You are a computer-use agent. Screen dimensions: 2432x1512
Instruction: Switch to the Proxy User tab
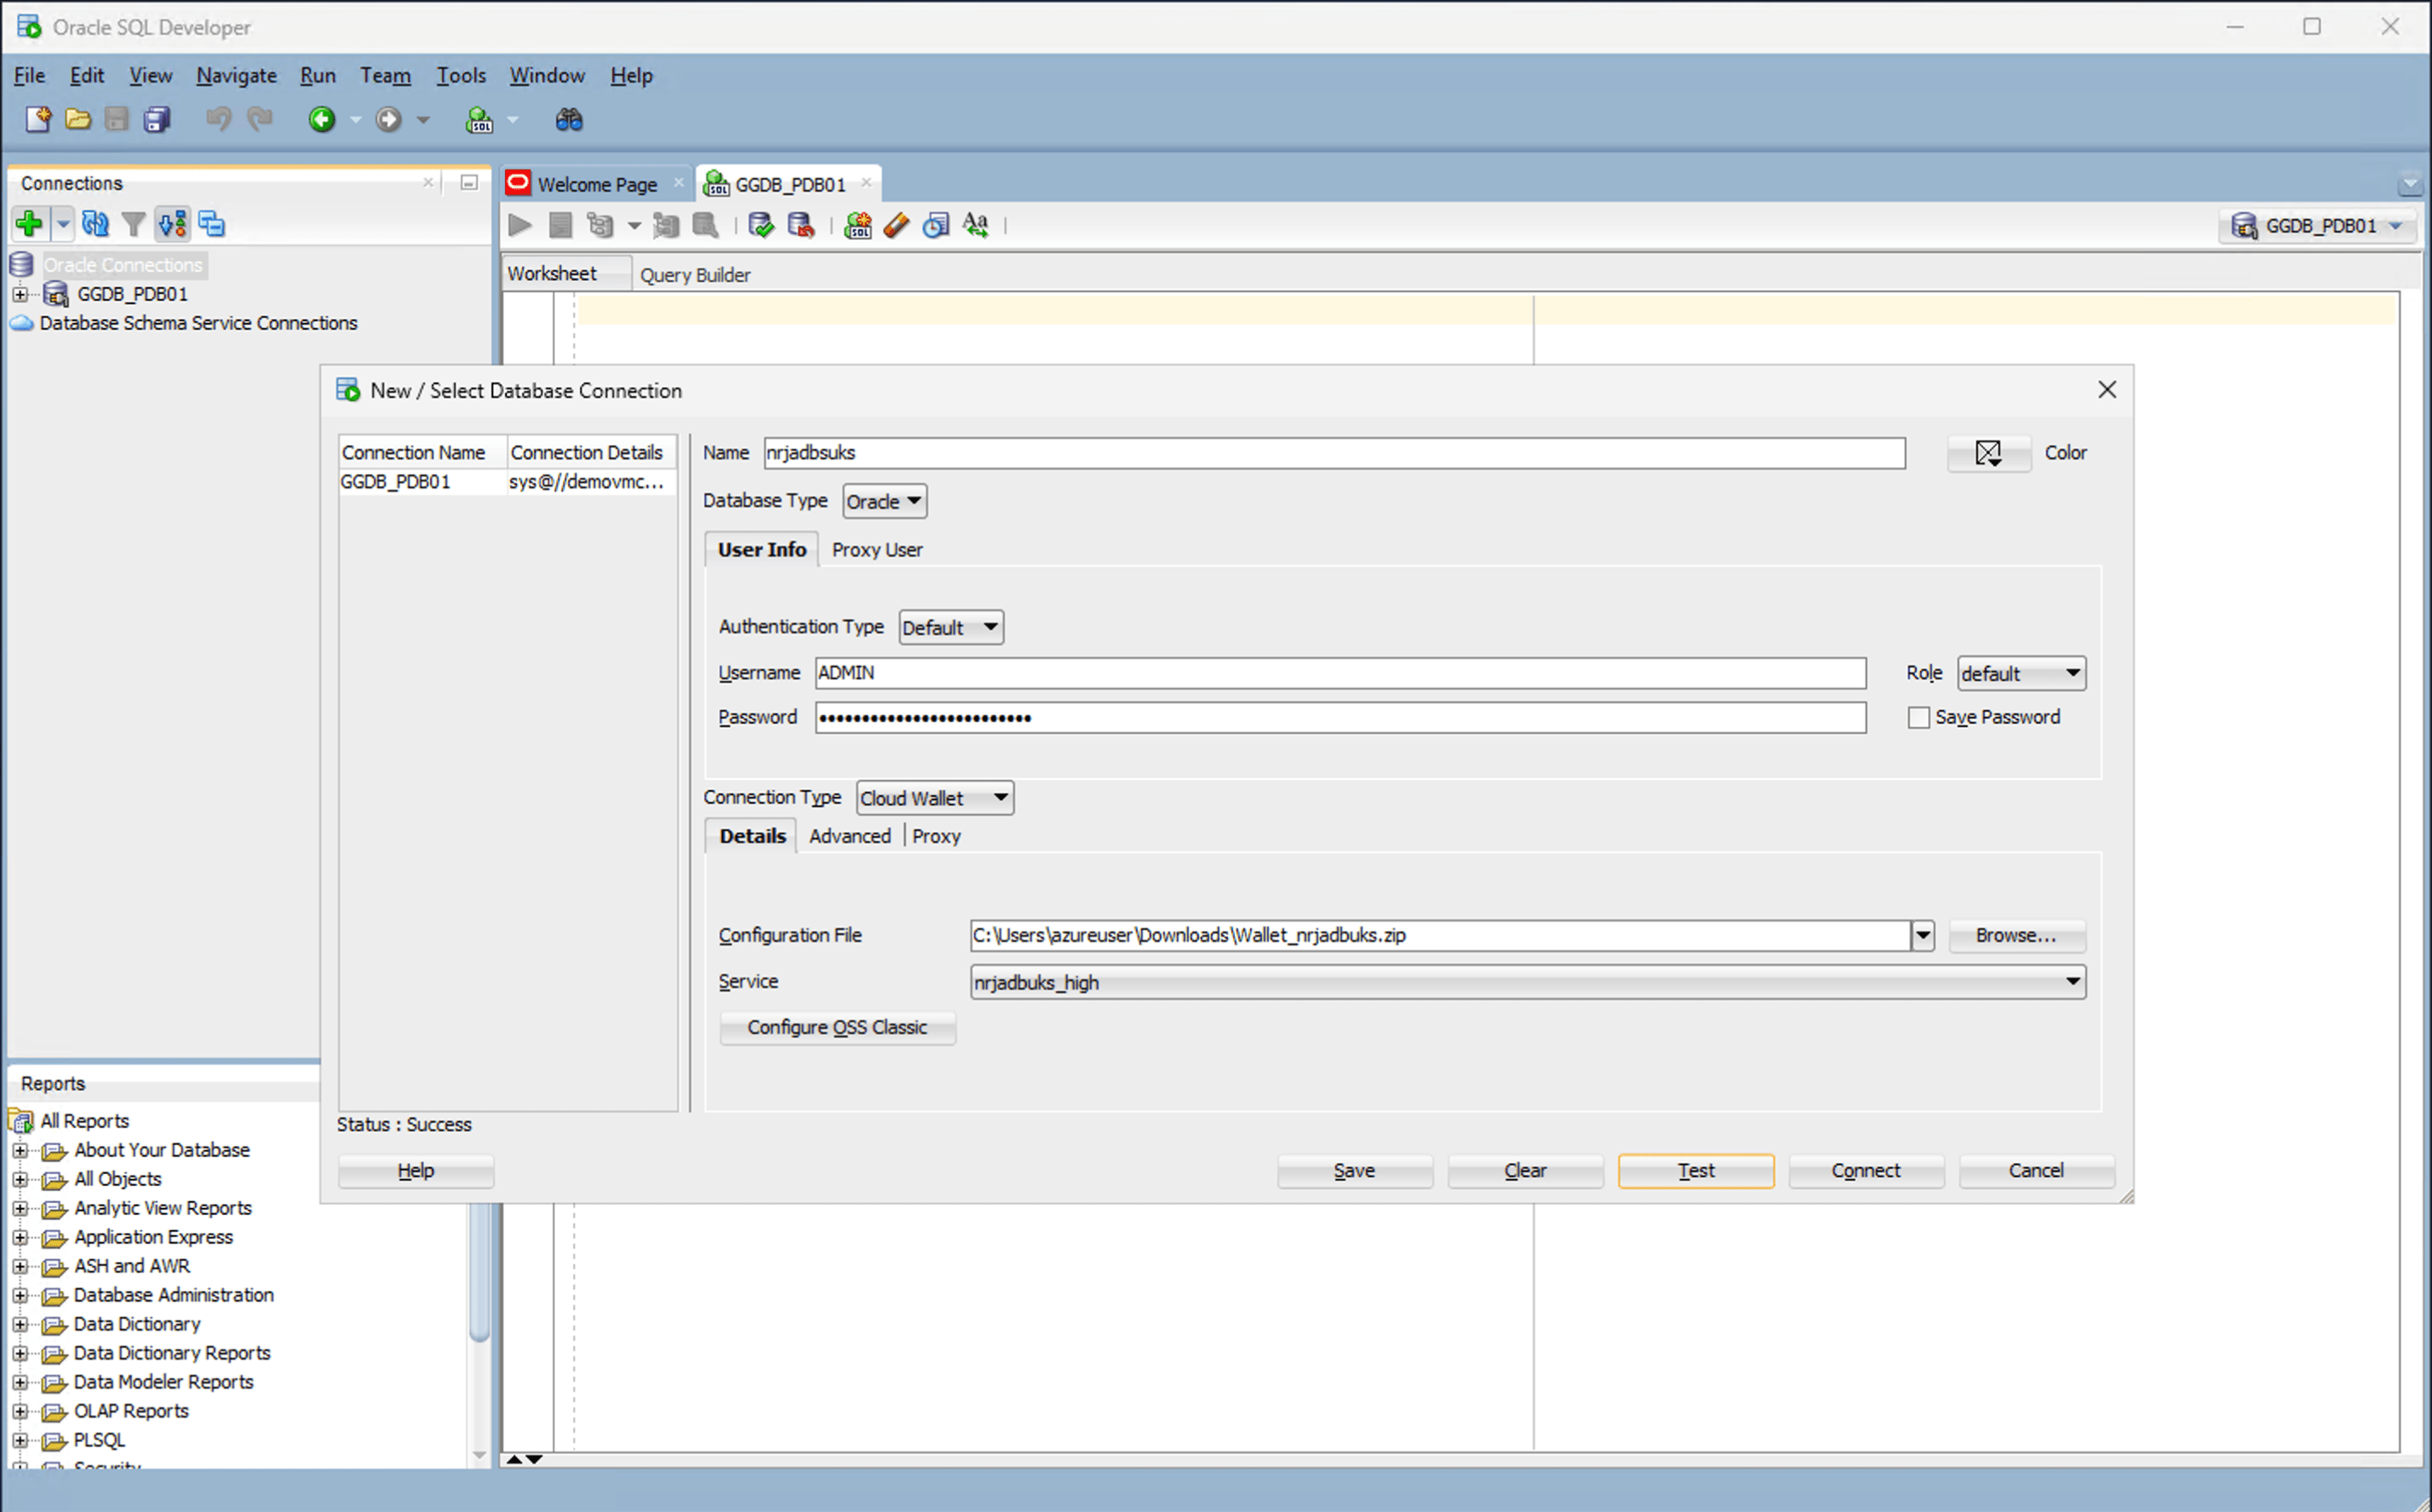(877, 549)
